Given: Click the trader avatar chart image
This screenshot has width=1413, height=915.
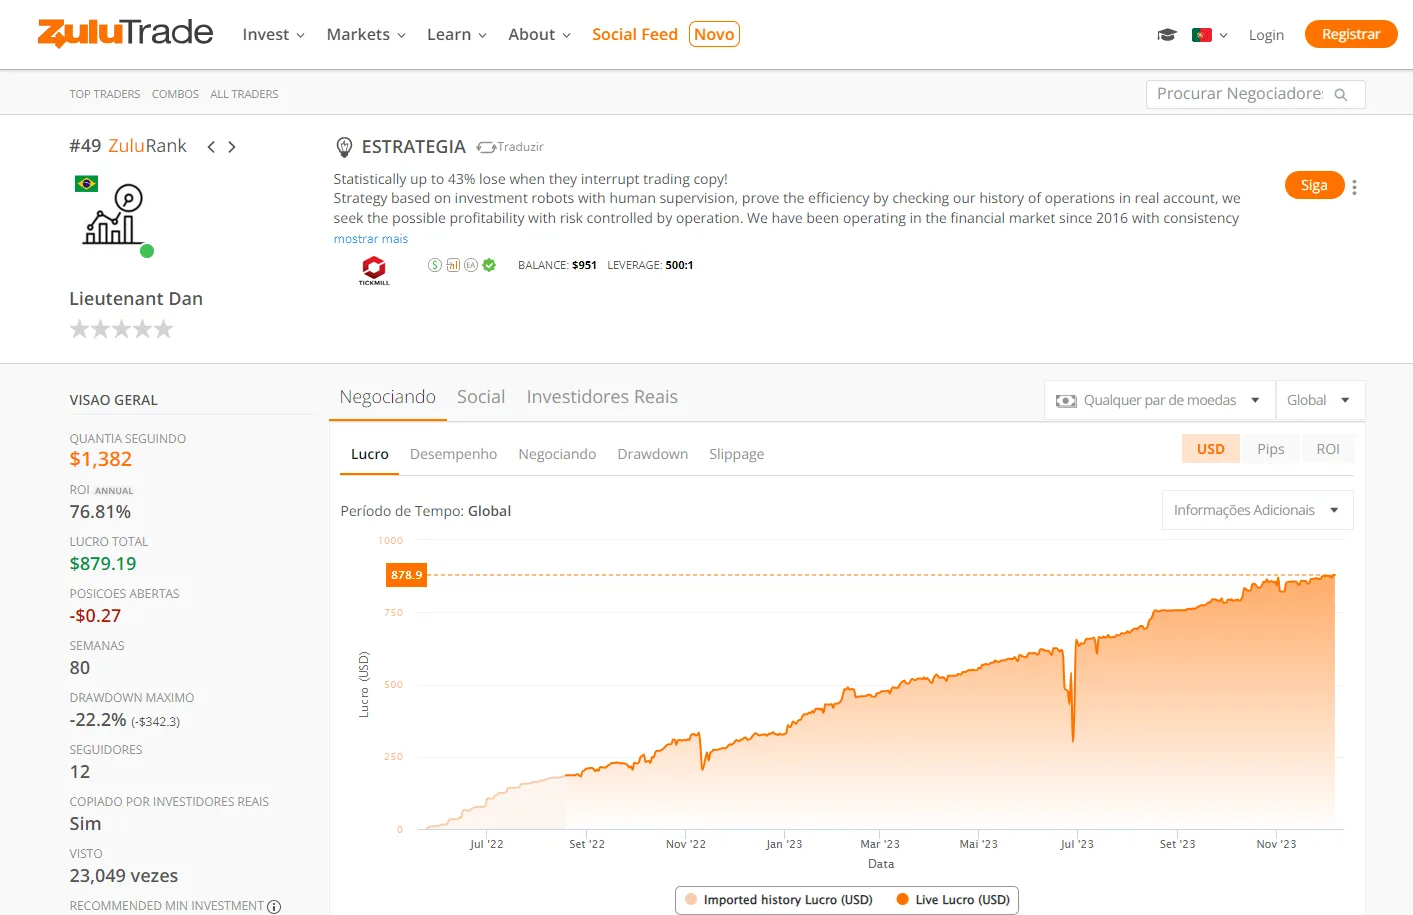Looking at the screenshot, I should [x=114, y=215].
